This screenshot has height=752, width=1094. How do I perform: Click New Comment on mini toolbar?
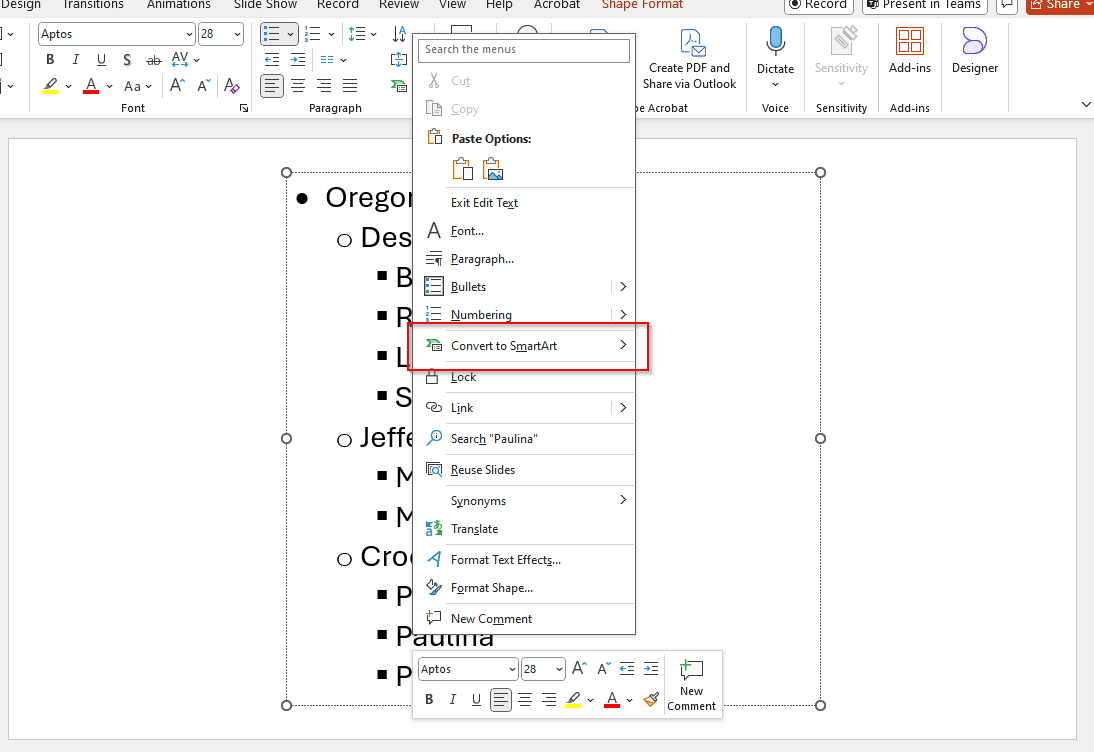(x=691, y=685)
